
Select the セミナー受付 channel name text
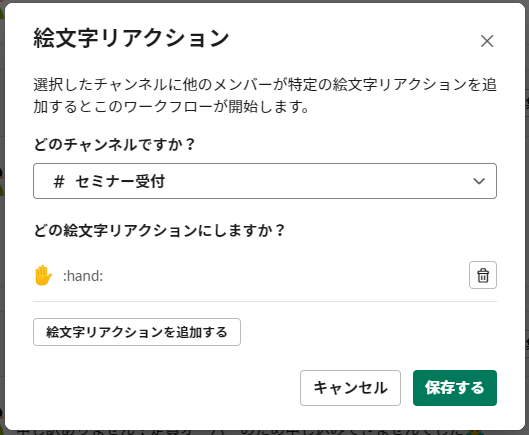120,181
